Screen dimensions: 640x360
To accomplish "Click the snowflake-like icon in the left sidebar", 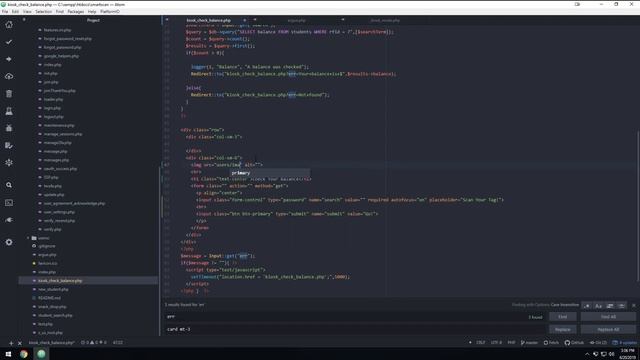I will point(9,162).
